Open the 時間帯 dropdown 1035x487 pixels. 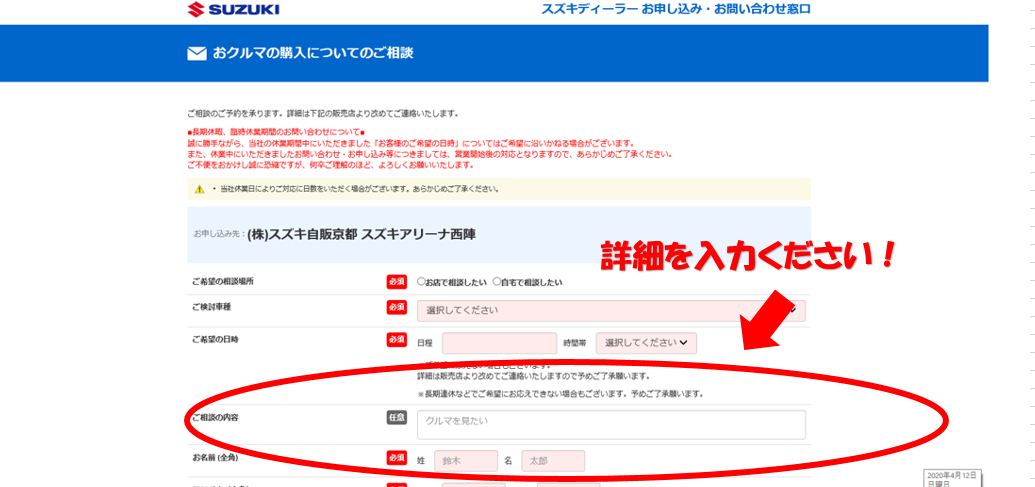click(646, 343)
